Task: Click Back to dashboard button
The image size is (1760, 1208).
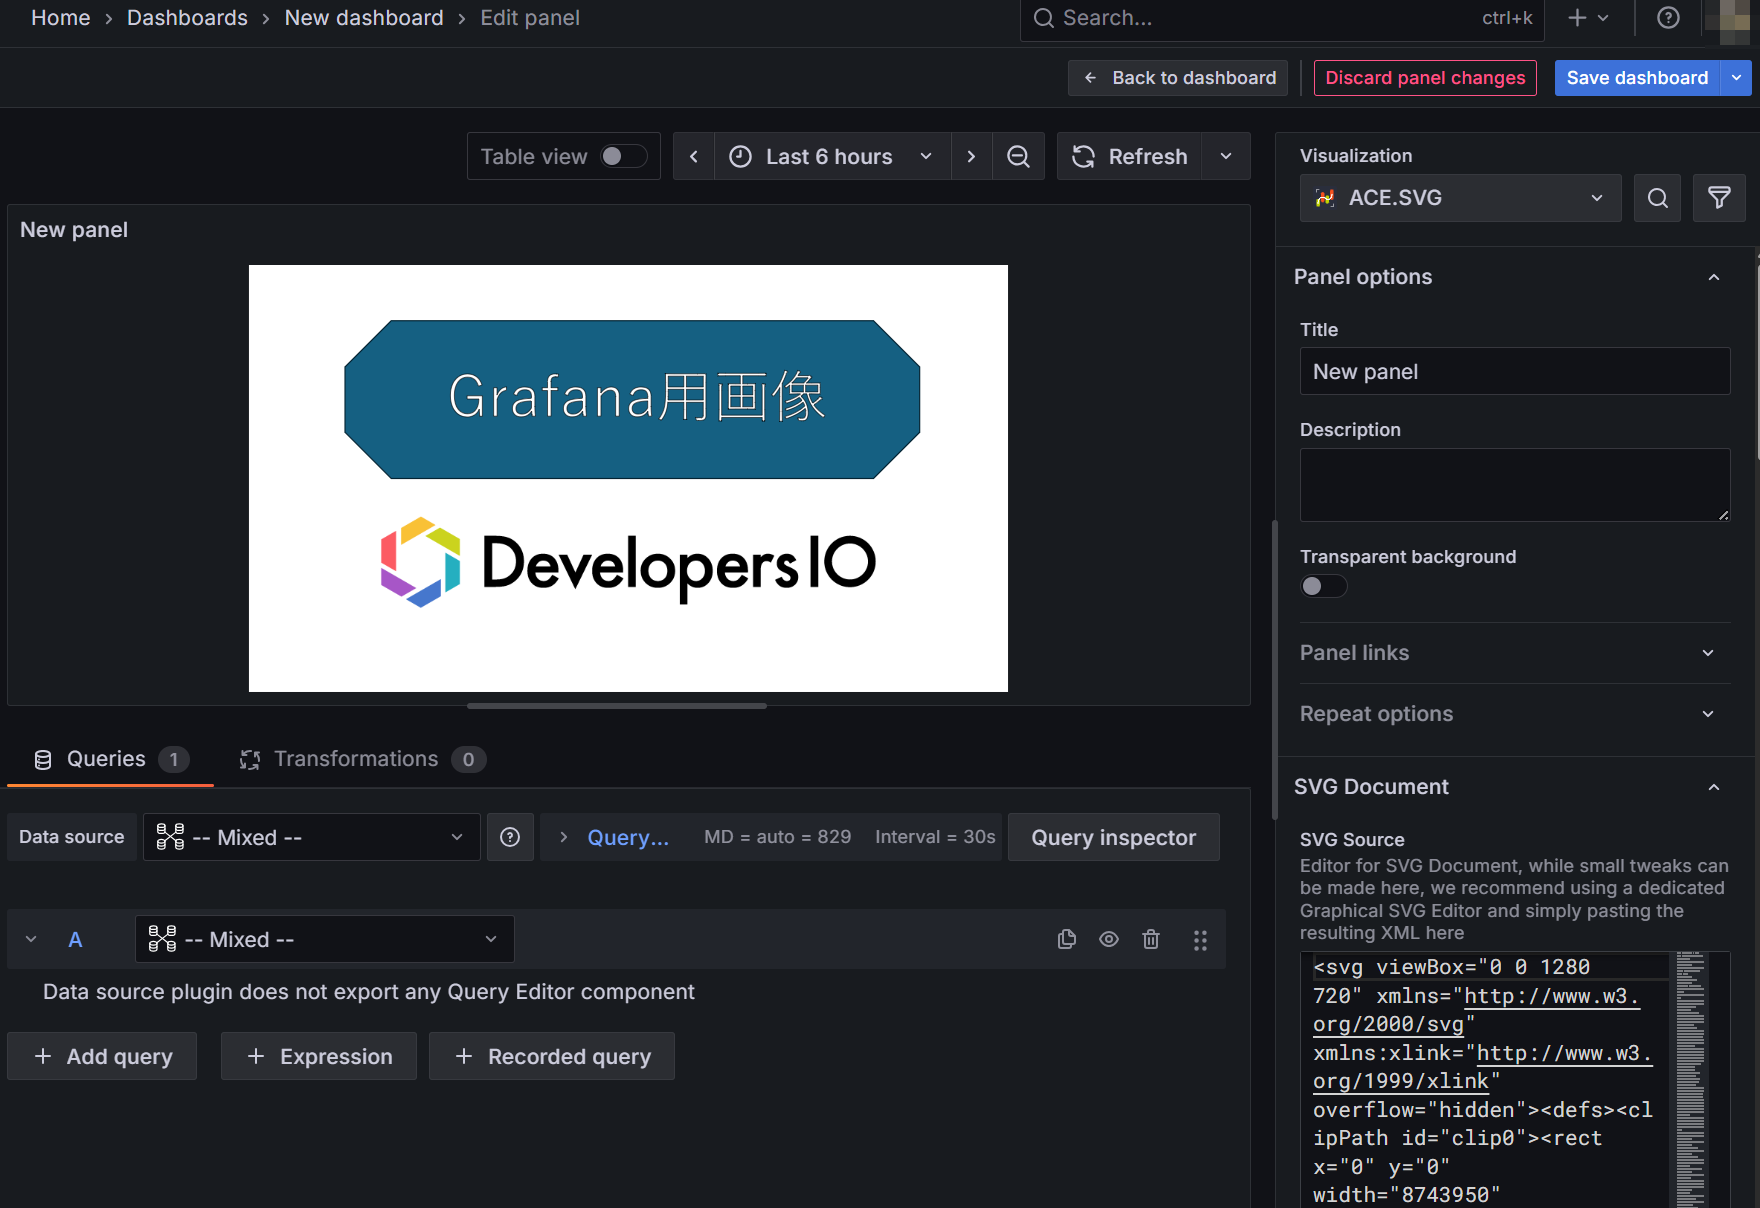Action: [1178, 78]
